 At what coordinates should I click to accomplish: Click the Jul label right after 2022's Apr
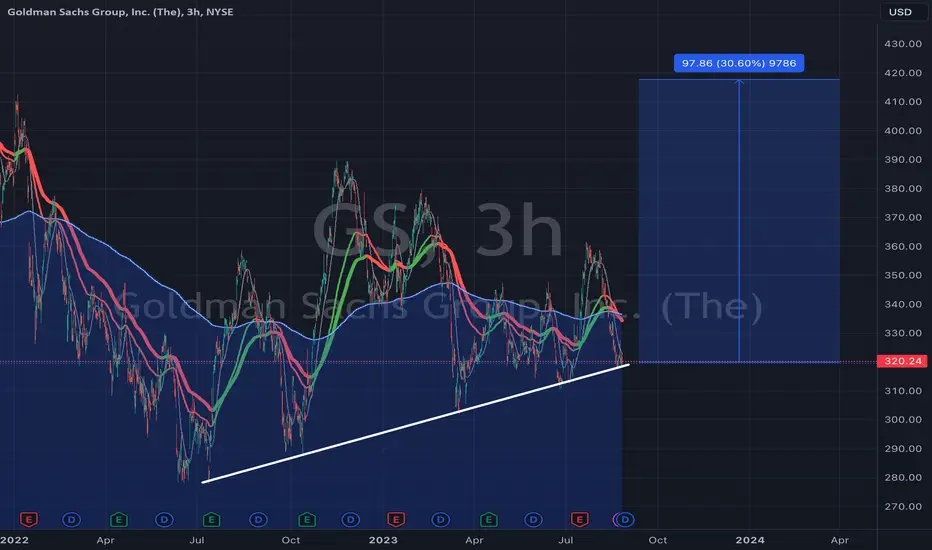(x=197, y=540)
